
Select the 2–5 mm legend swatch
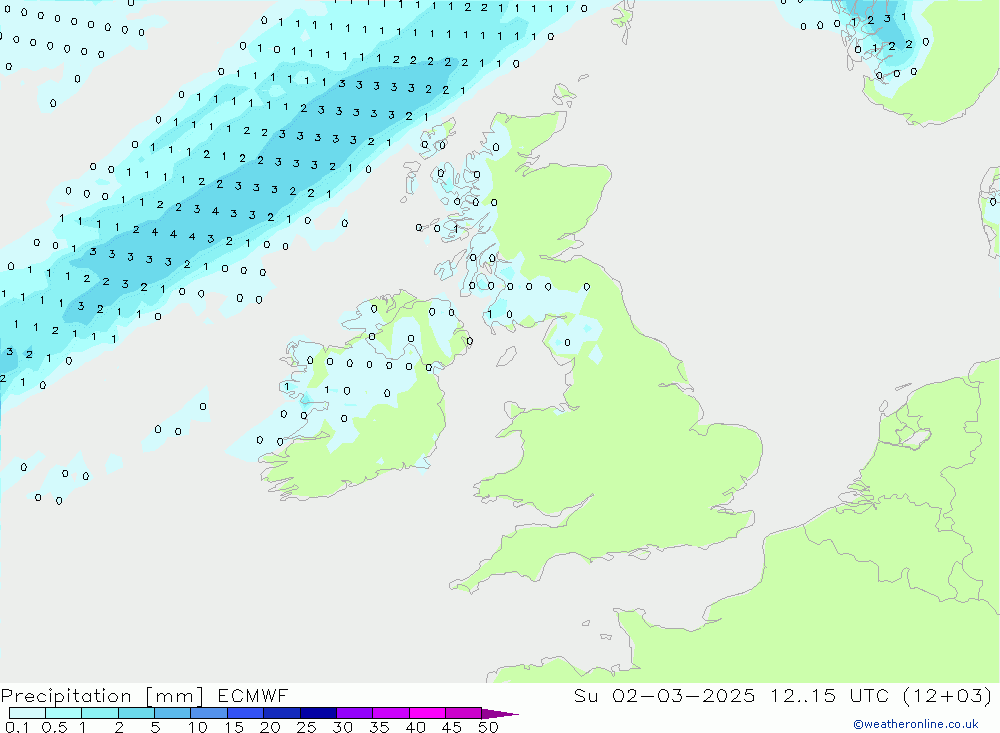click(136, 713)
